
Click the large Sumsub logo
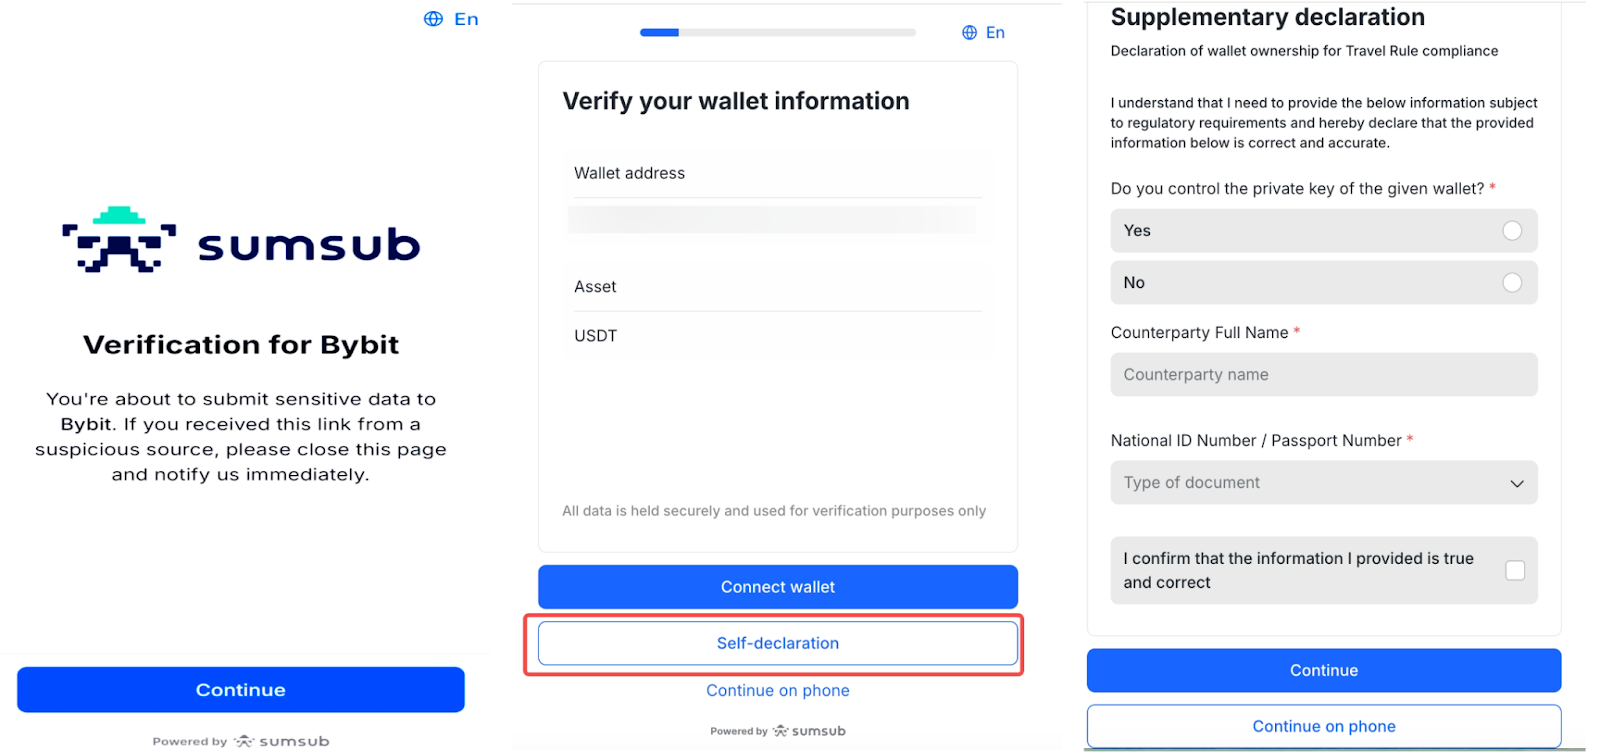click(x=241, y=241)
